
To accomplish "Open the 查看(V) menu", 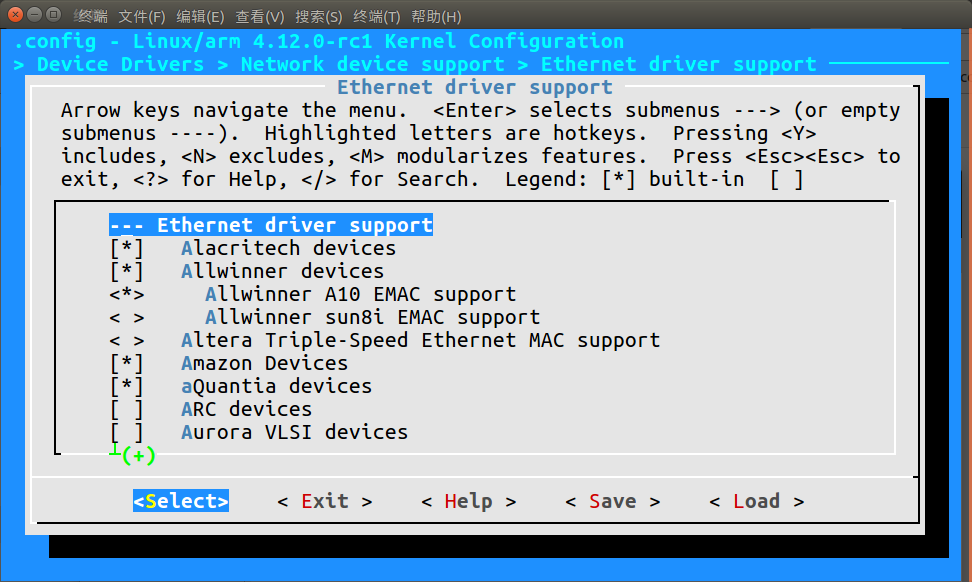I will point(260,16).
